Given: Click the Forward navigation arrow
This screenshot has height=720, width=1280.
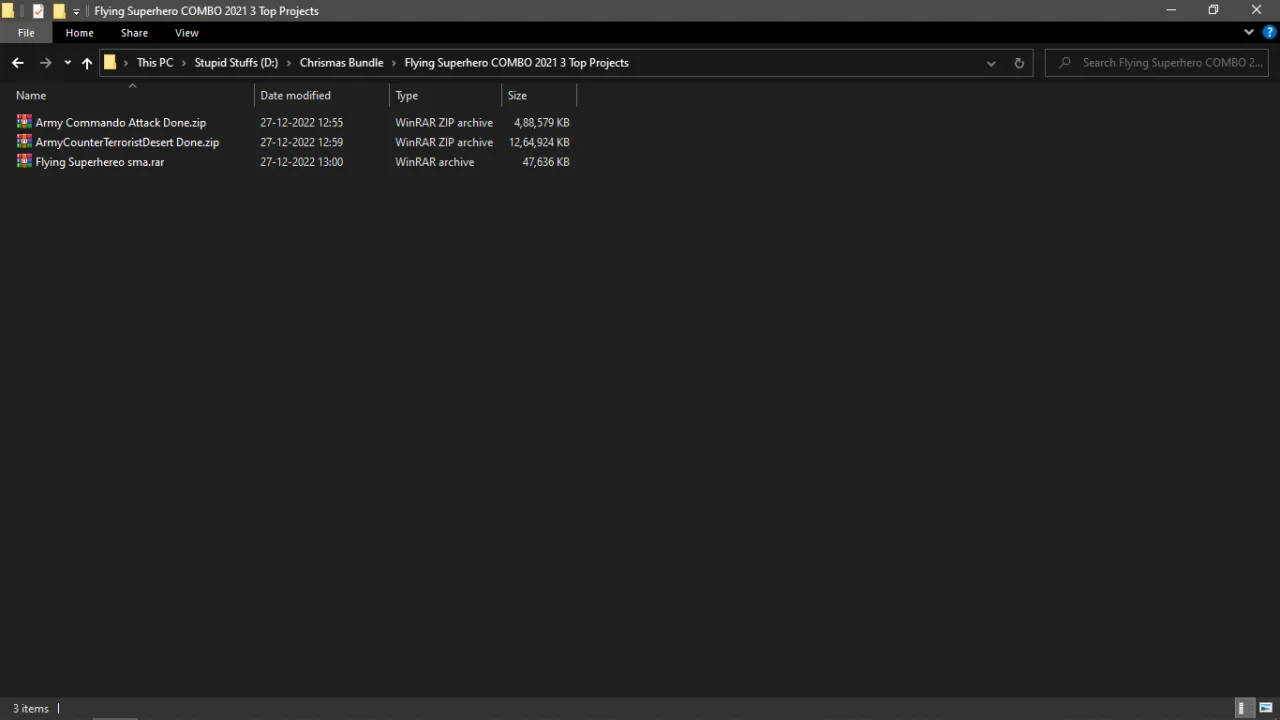Looking at the screenshot, I should pyautogui.click(x=45, y=62).
